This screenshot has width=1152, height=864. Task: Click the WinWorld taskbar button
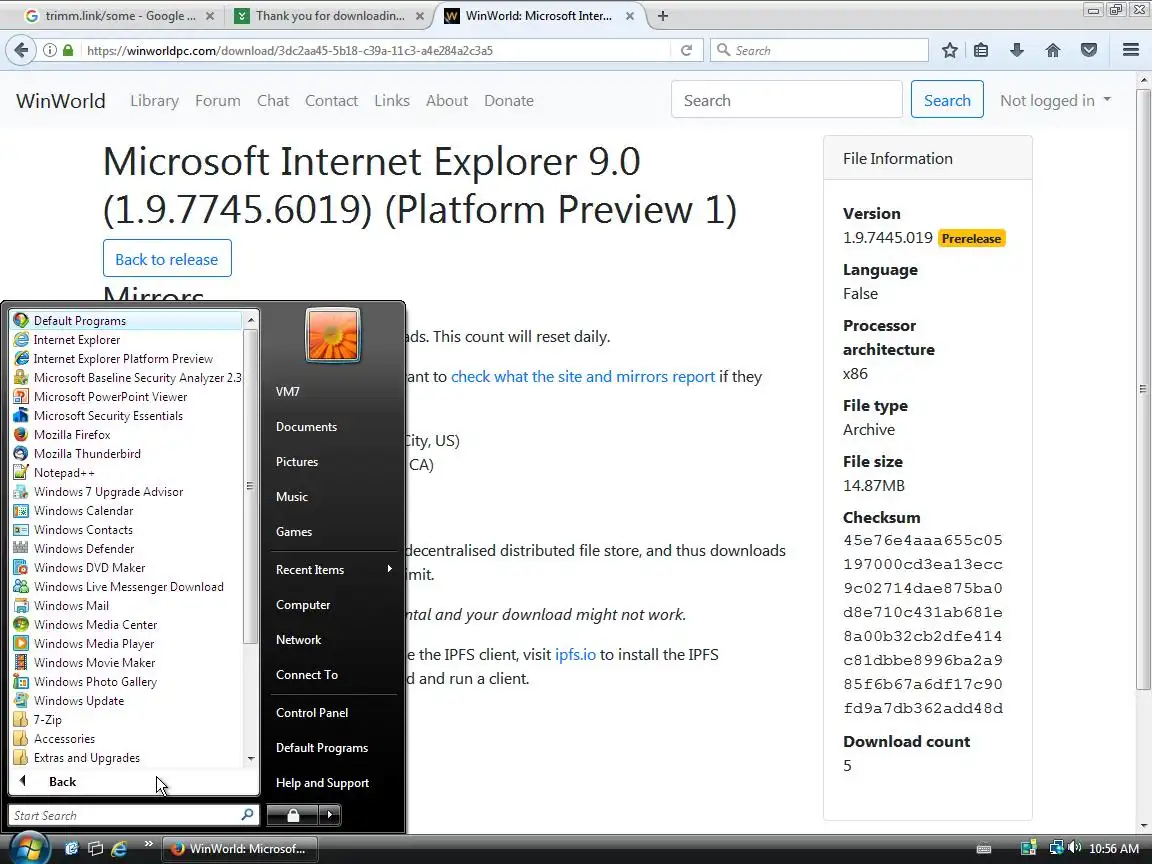tap(239, 849)
